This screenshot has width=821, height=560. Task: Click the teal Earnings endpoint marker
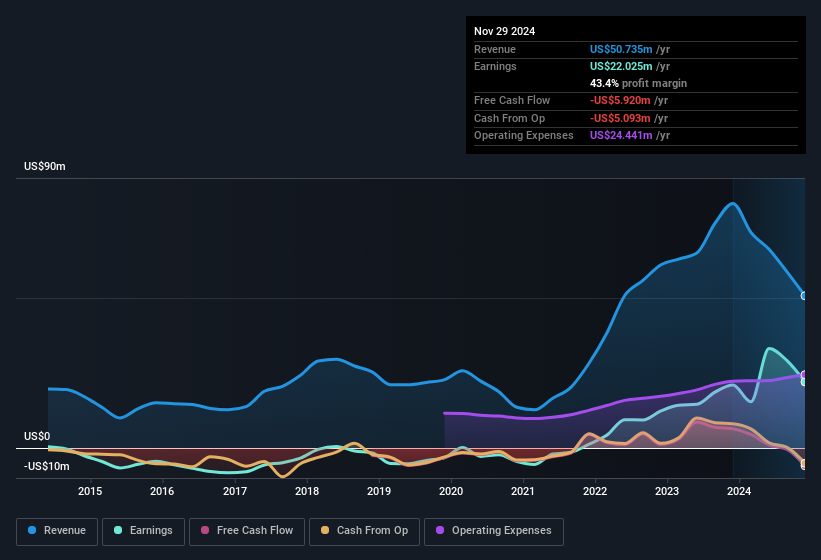[804, 382]
